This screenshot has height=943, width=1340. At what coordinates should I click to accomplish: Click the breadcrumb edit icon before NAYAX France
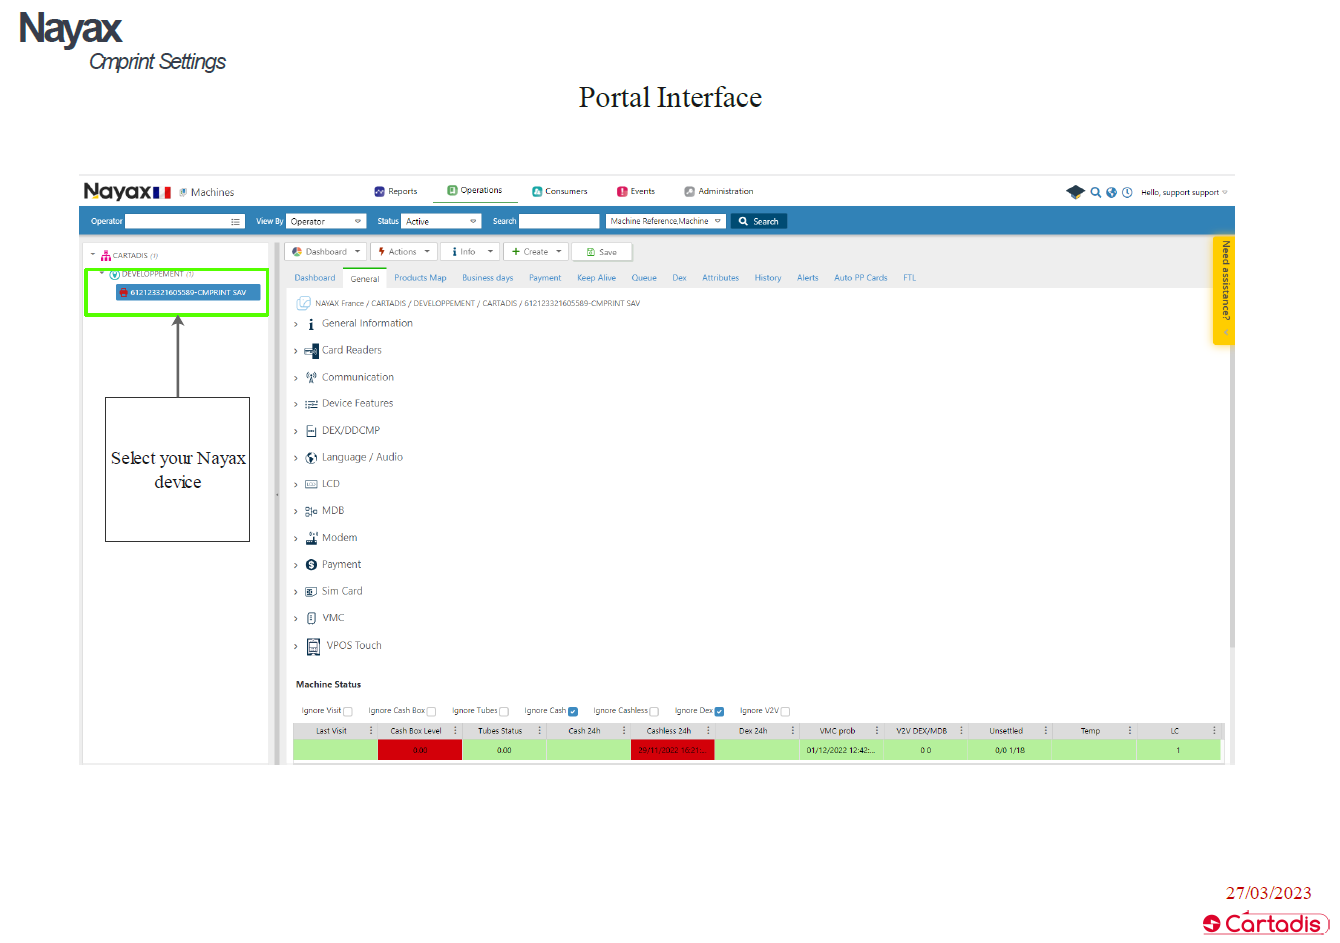(x=303, y=303)
